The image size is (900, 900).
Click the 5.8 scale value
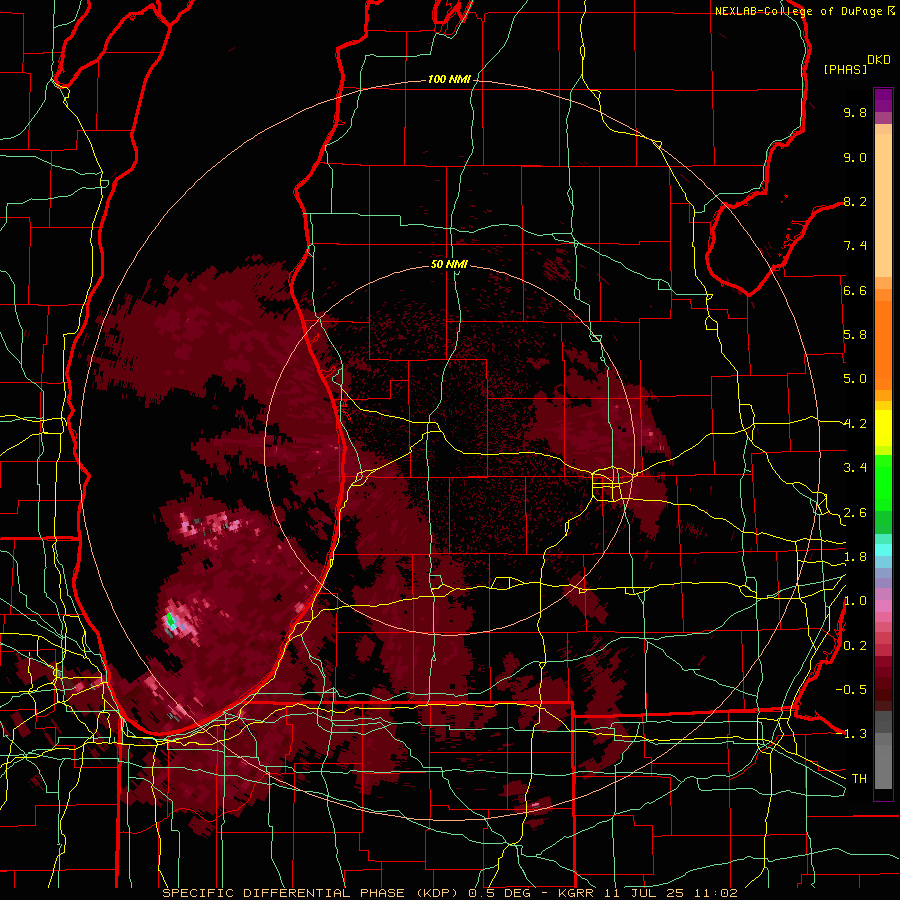click(855, 335)
